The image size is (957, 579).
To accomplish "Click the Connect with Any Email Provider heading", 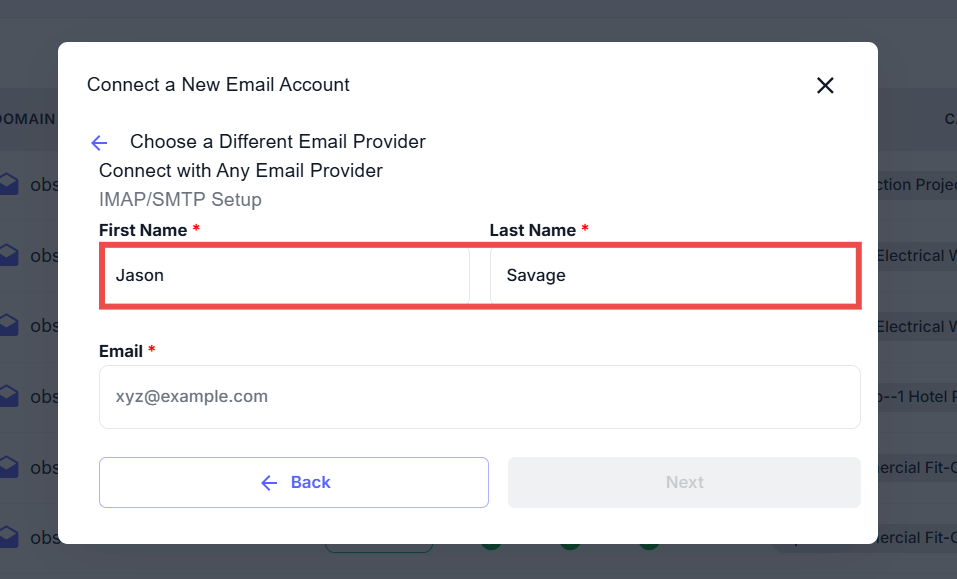I will tap(241, 170).
